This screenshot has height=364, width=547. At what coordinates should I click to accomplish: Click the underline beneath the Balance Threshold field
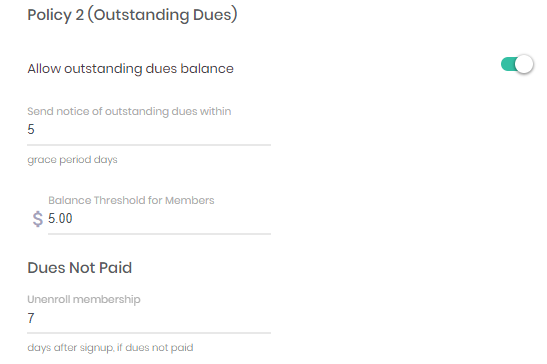pyautogui.click(x=159, y=234)
